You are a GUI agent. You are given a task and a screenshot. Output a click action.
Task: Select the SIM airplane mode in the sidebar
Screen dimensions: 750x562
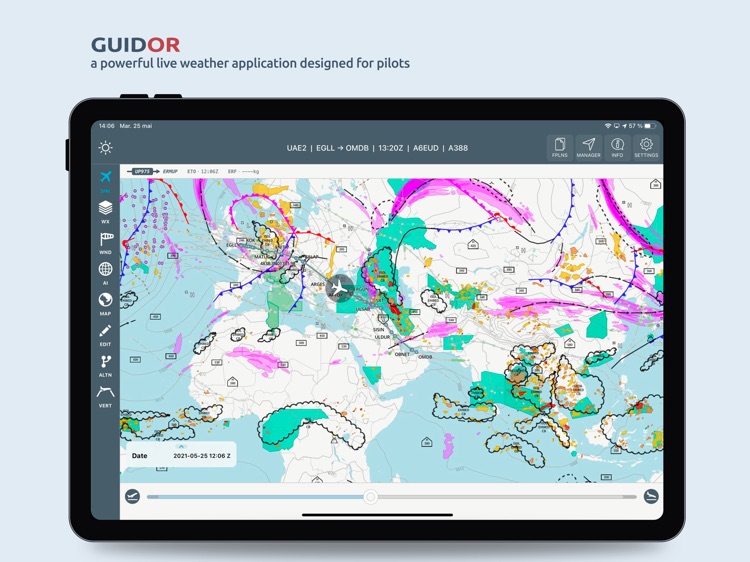tap(105, 181)
